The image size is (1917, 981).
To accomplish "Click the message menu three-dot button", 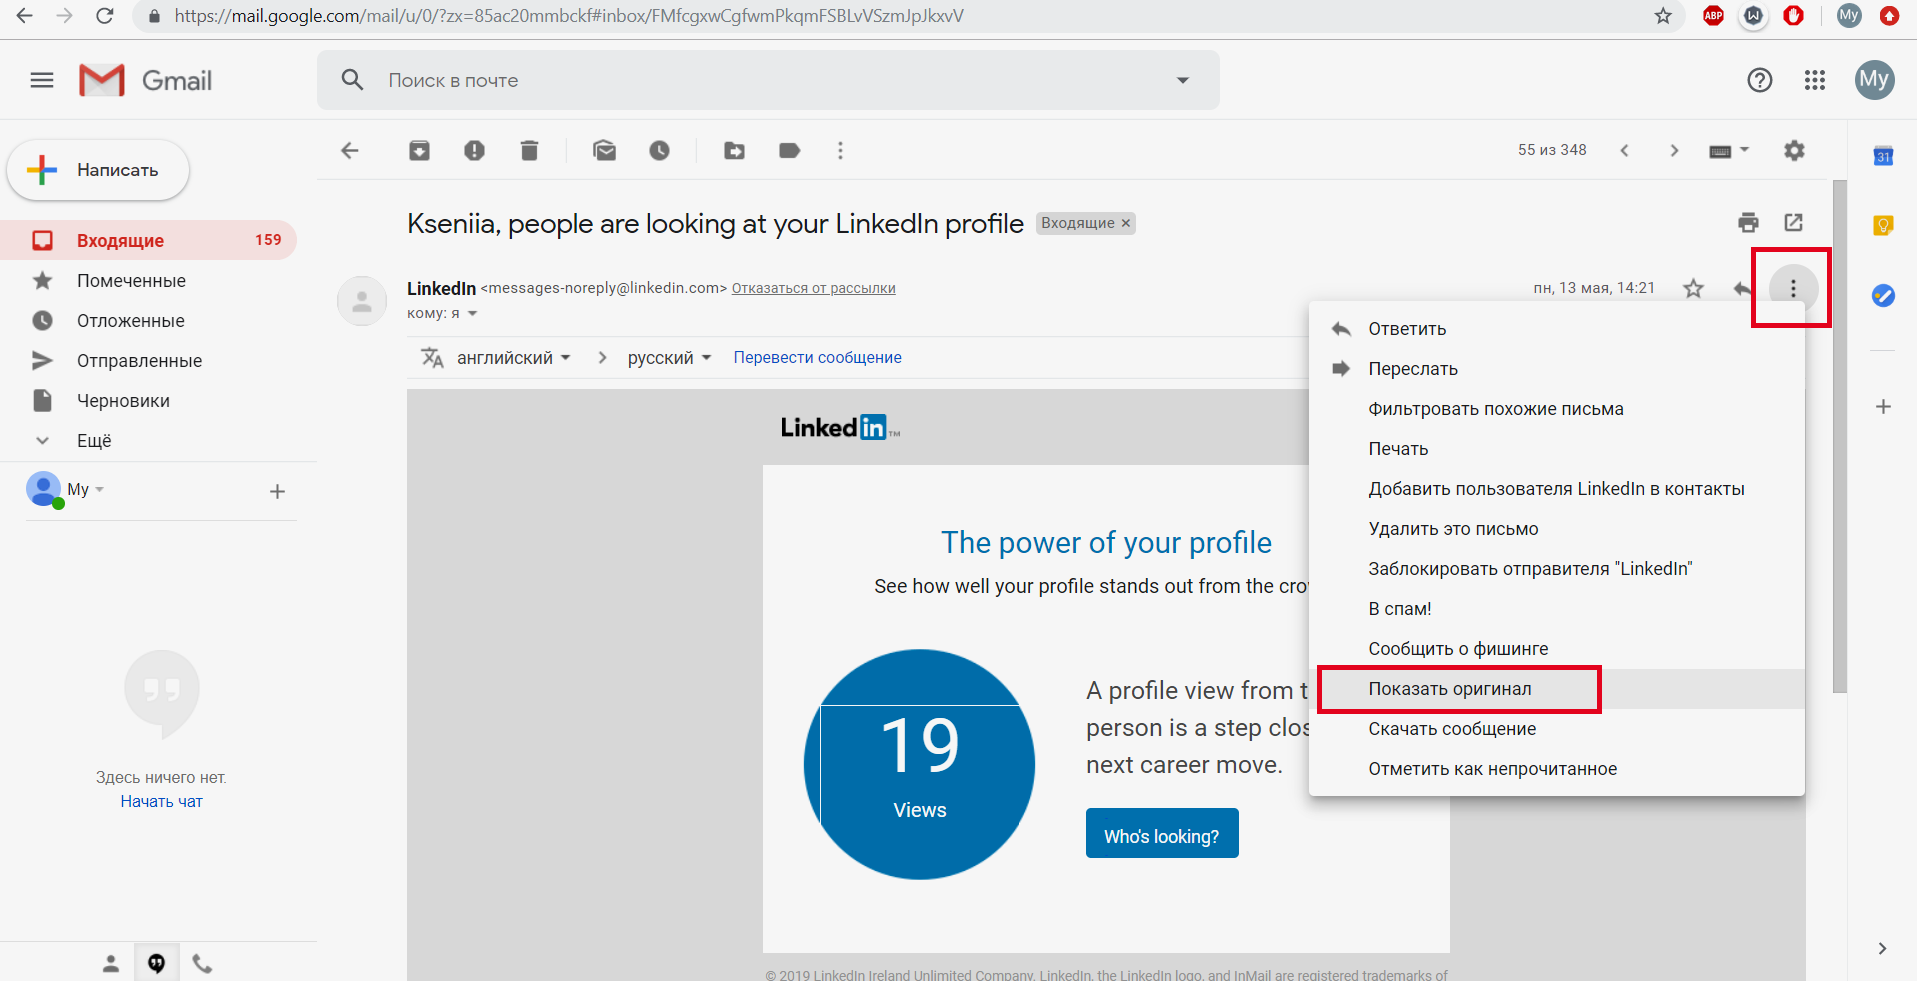I will pyautogui.click(x=1793, y=288).
